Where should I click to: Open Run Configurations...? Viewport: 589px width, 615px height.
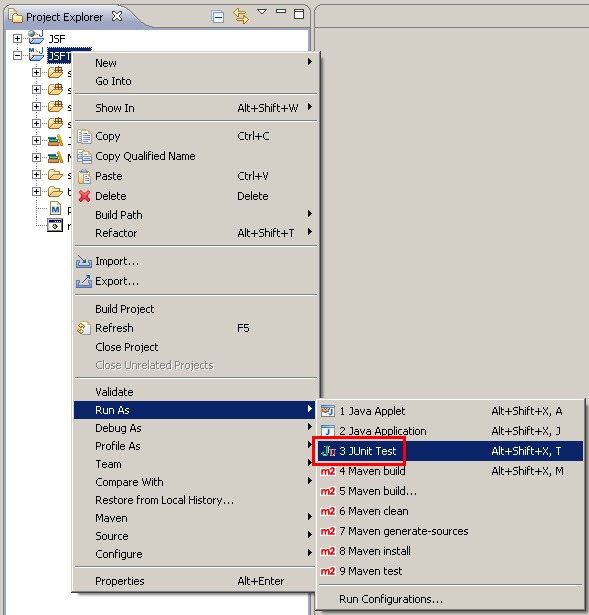click(x=451, y=599)
